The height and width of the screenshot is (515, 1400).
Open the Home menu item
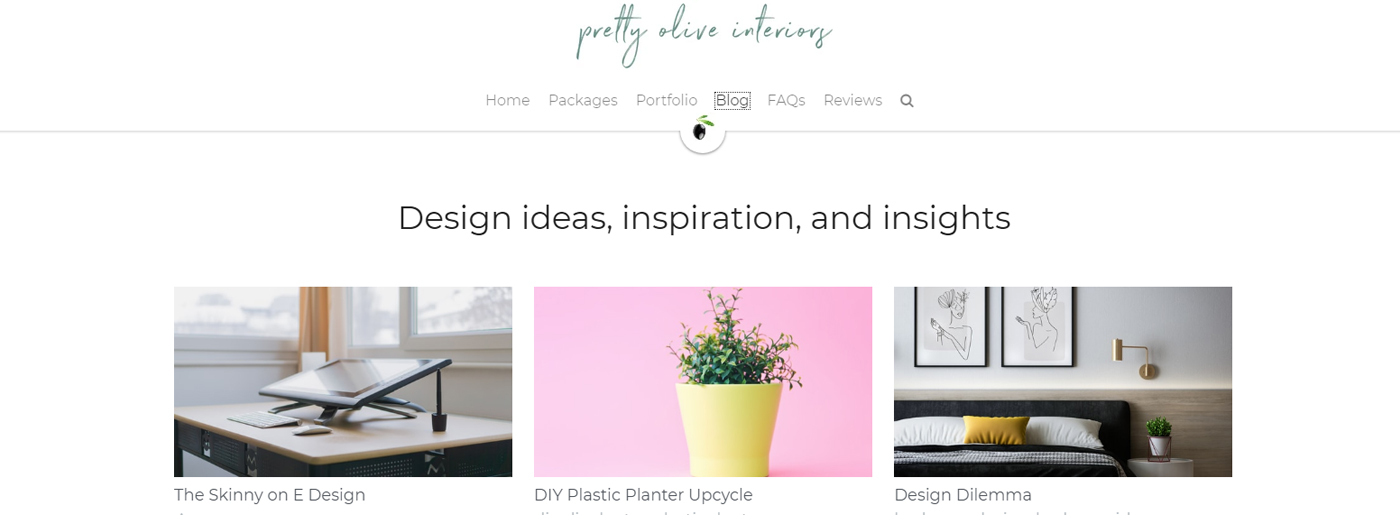(507, 101)
